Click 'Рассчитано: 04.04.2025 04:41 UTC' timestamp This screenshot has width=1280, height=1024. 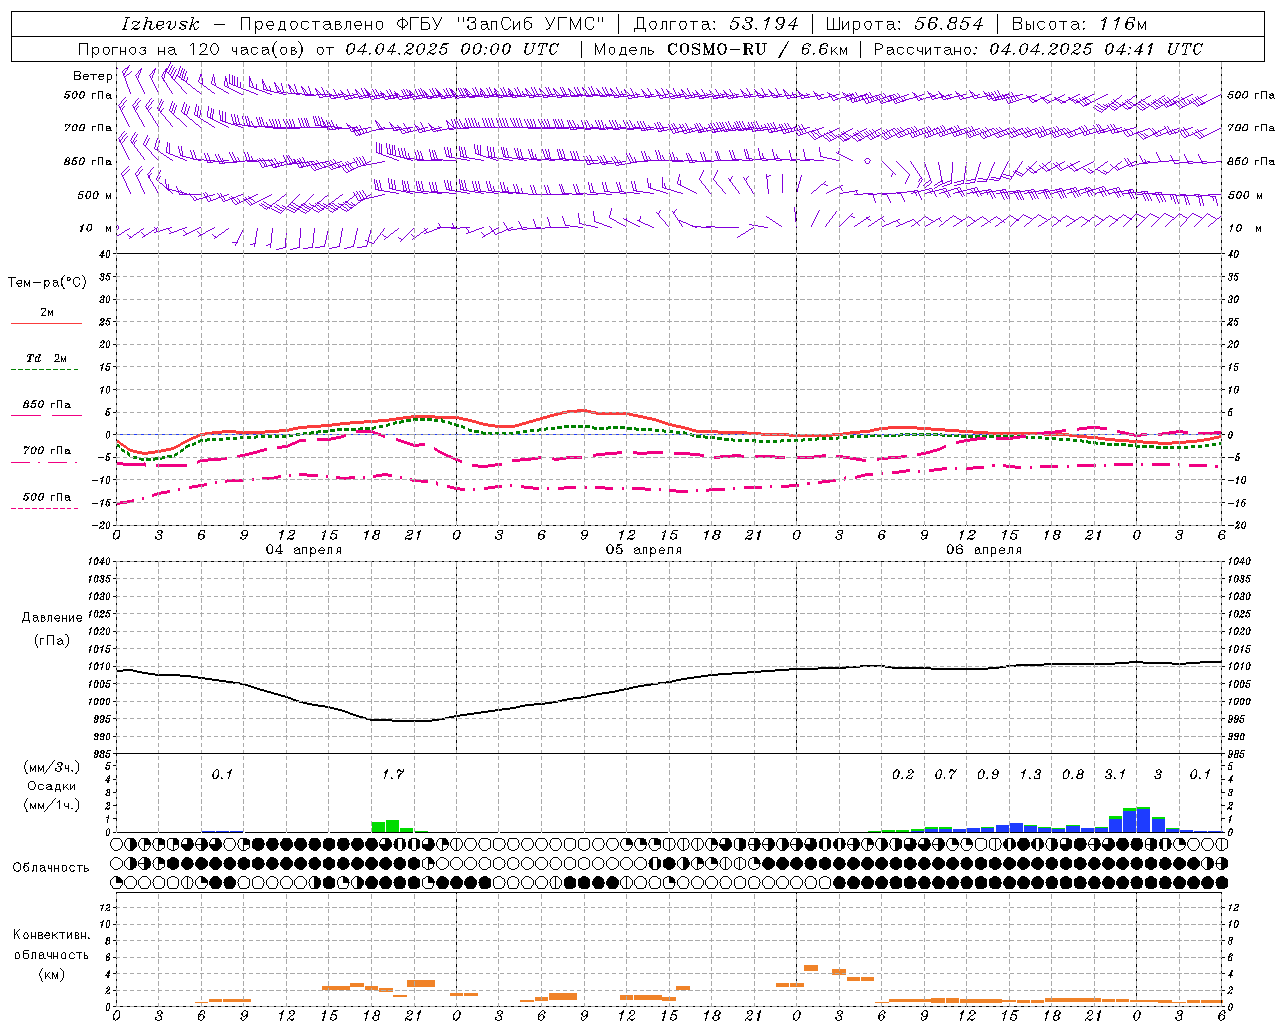pyautogui.click(x=1038, y=49)
